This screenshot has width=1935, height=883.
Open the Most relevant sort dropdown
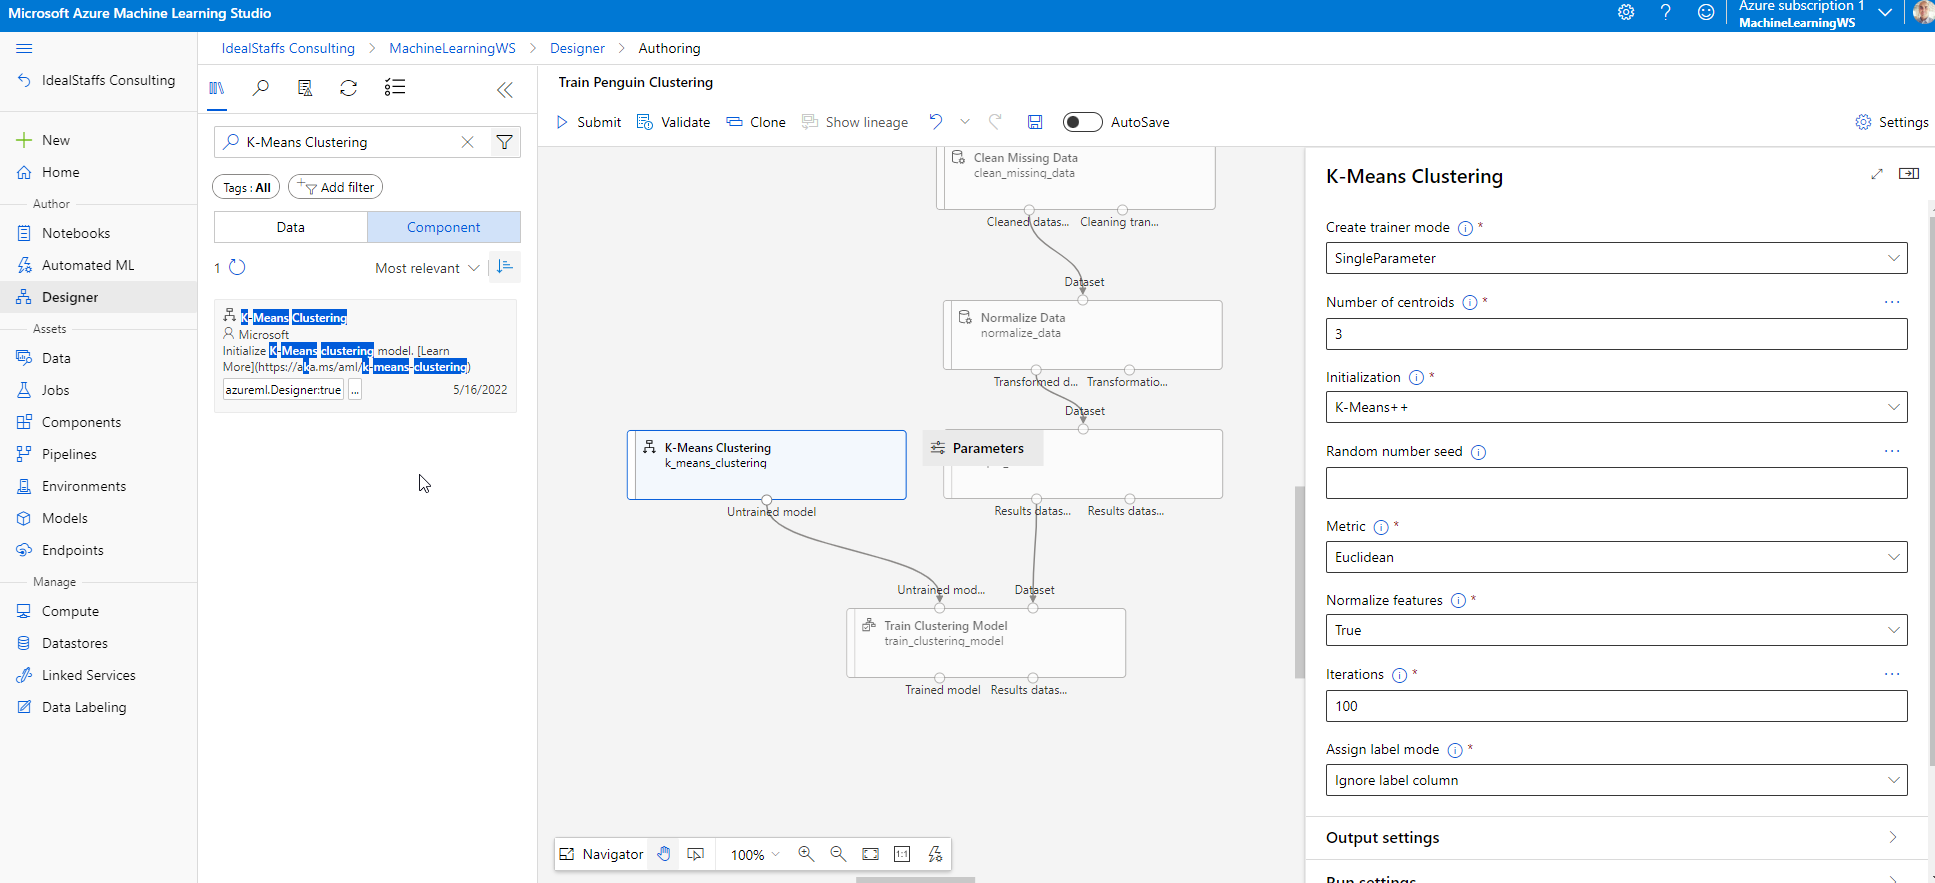(x=427, y=268)
